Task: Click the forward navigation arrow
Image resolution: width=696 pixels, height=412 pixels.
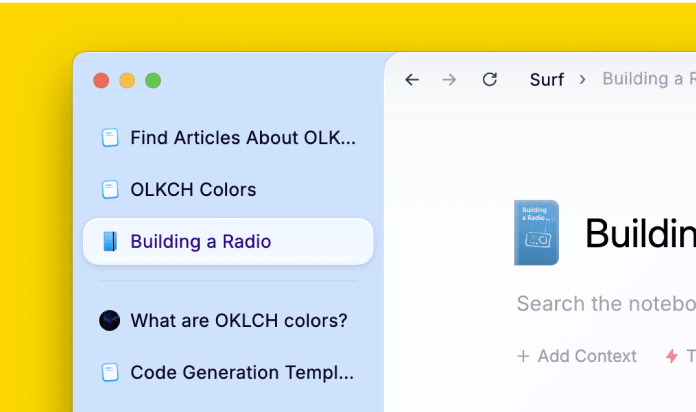Action: (x=450, y=80)
